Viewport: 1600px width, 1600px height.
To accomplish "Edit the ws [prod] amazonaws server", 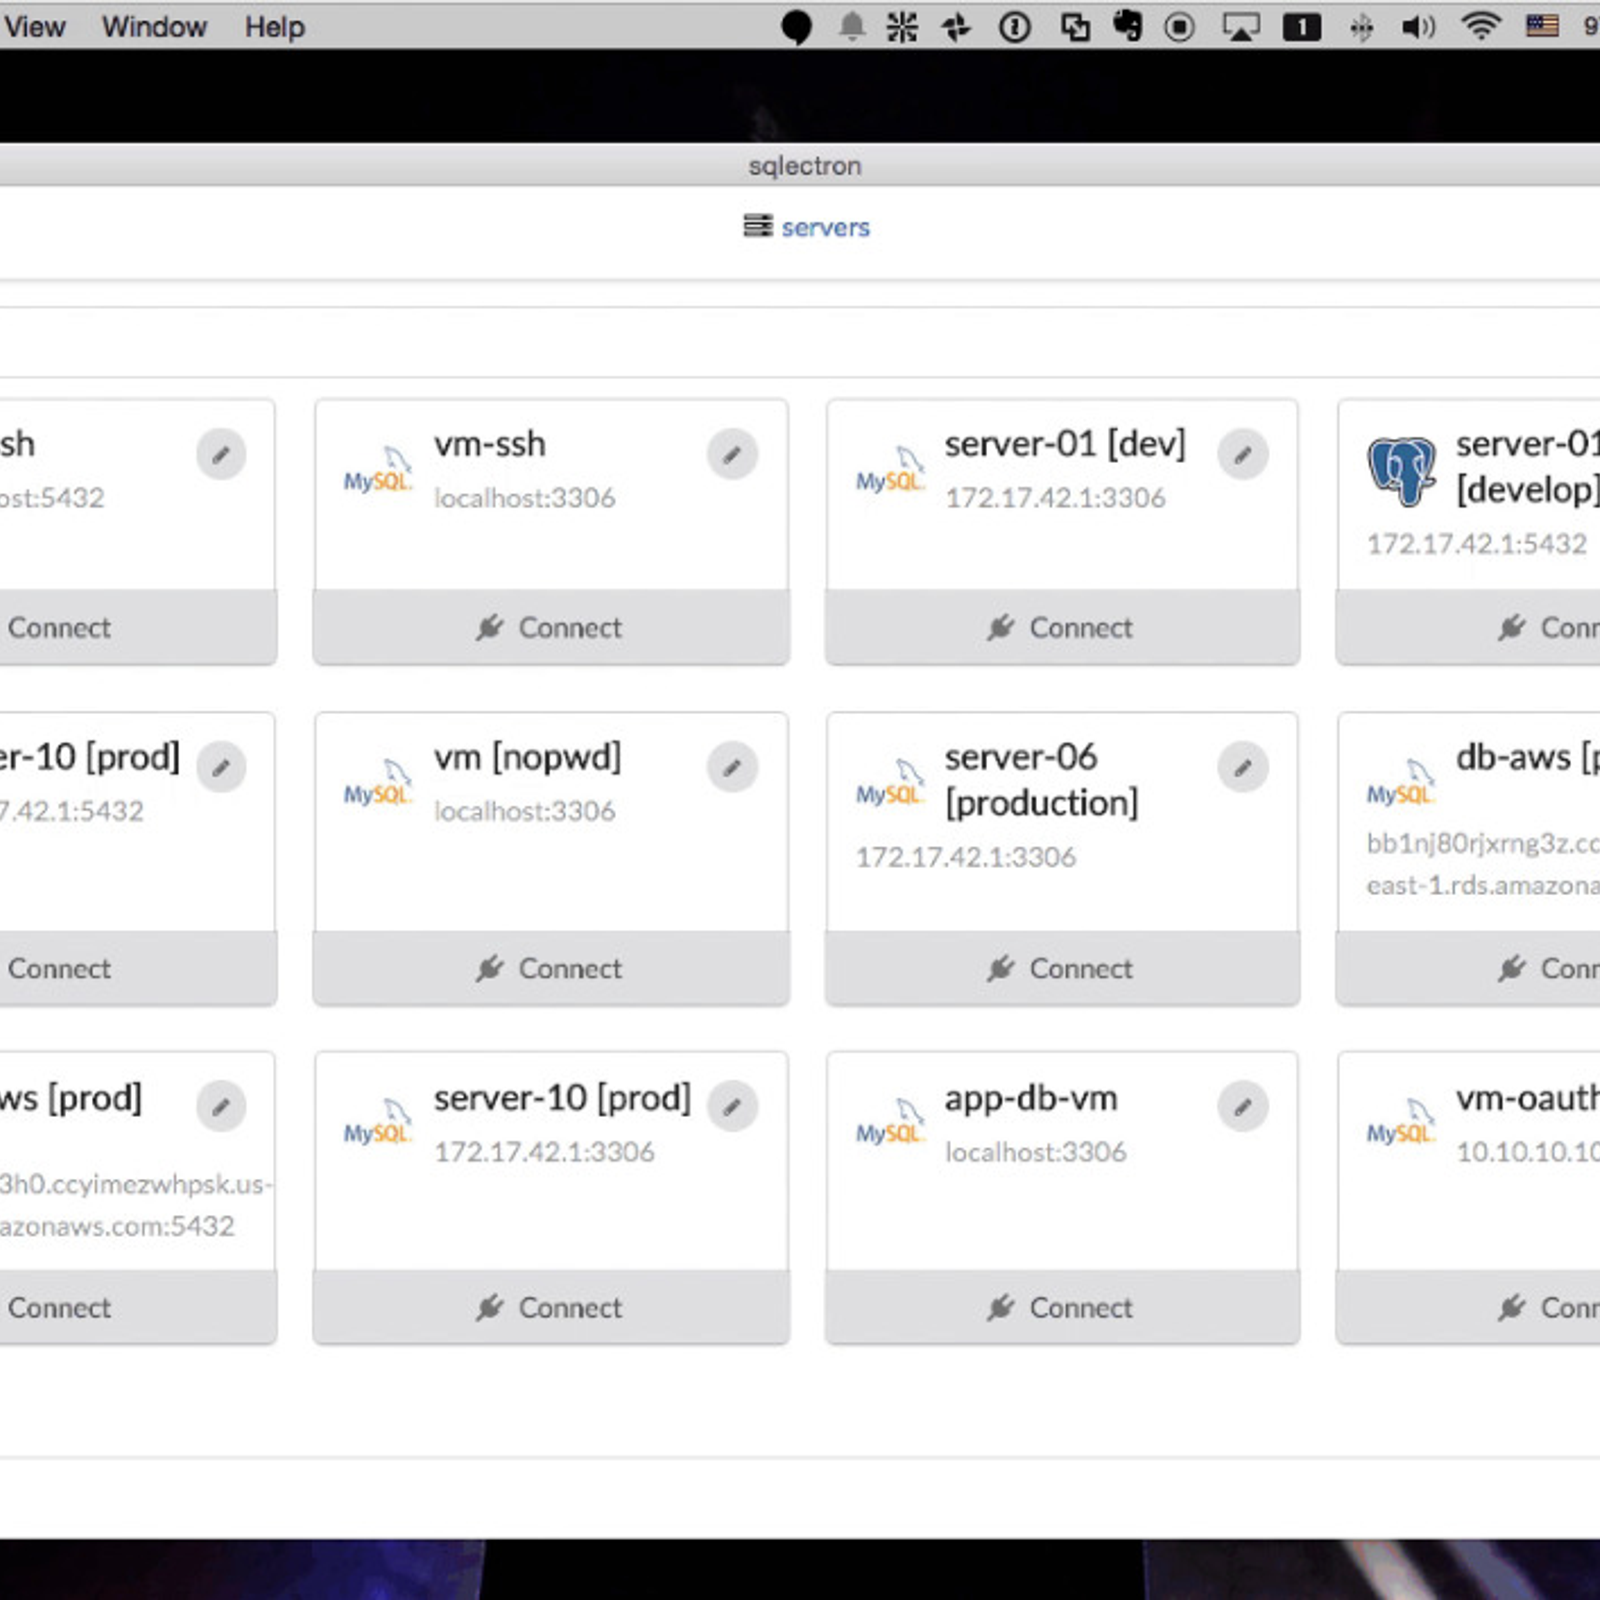I will 221,1107.
